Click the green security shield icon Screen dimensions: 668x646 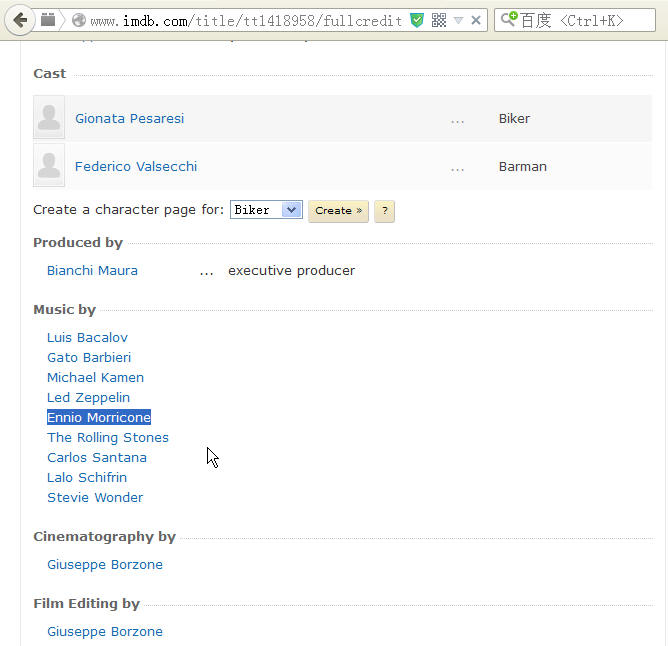point(417,20)
